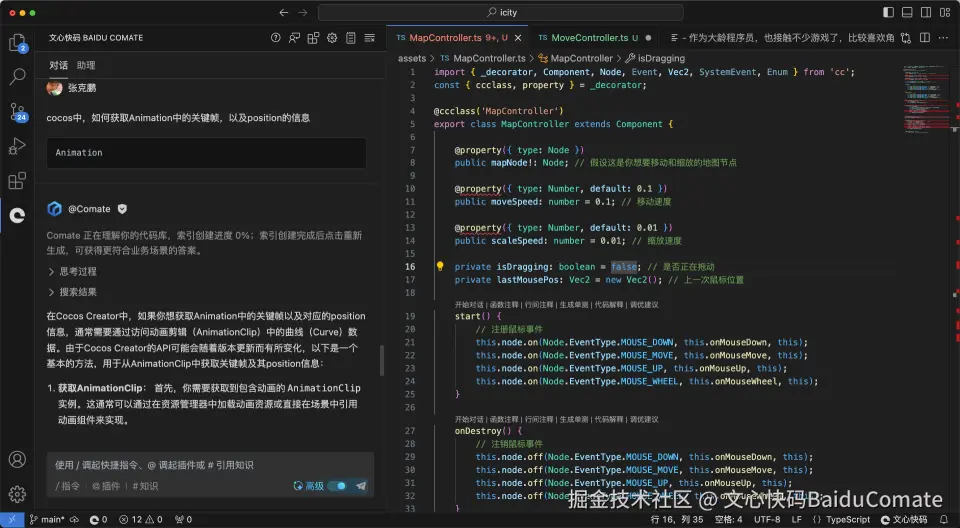Open the Comate plugins grid icon
This screenshot has height=528, width=960.
pyautogui.click(x=313, y=38)
